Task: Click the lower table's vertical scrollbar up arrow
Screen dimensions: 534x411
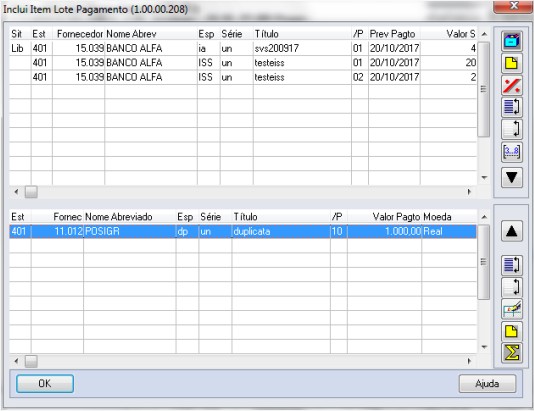Action: click(484, 217)
